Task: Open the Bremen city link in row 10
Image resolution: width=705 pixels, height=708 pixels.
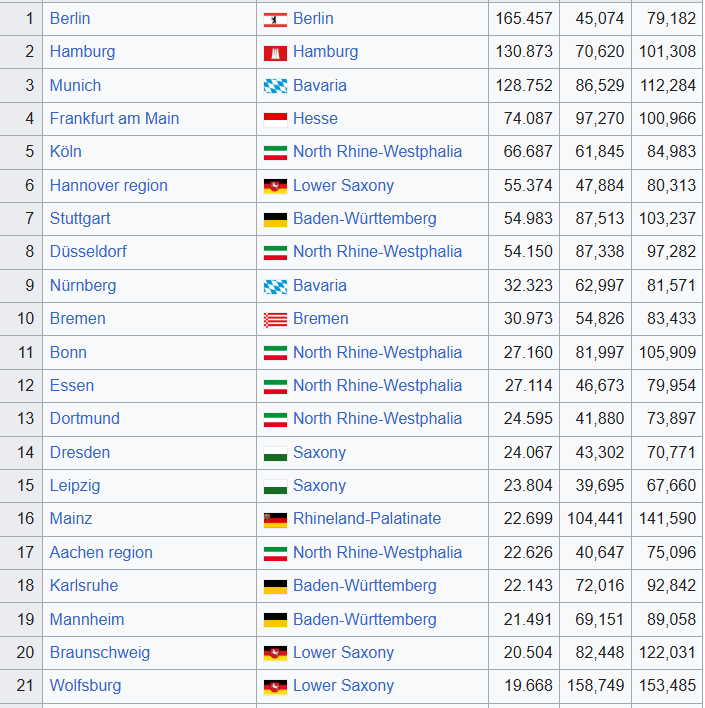Action: pyautogui.click(x=78, y=319)
